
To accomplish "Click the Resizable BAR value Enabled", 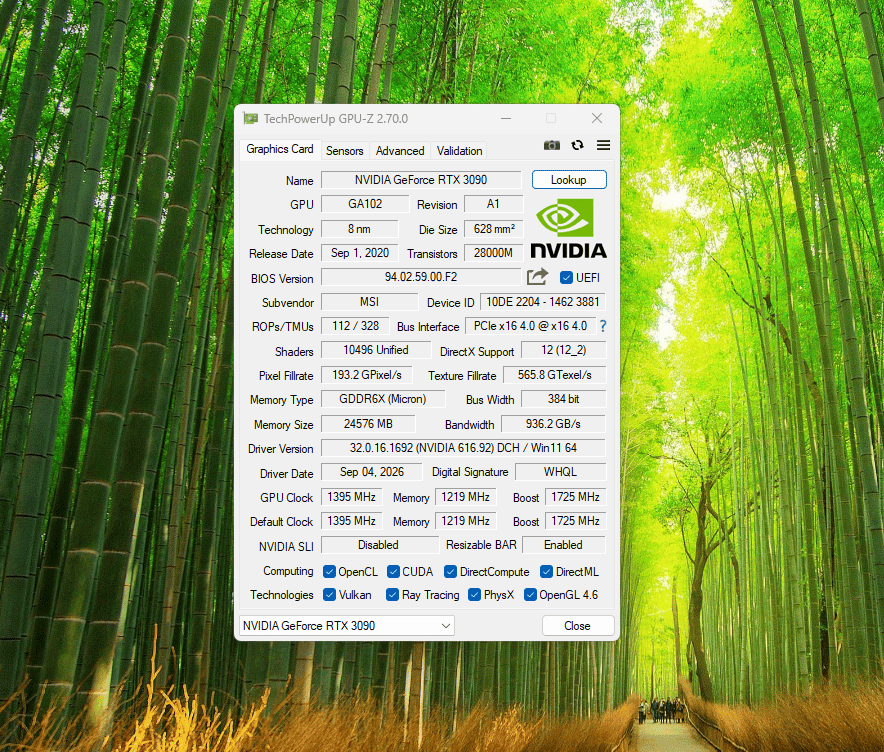I will 564,545.
